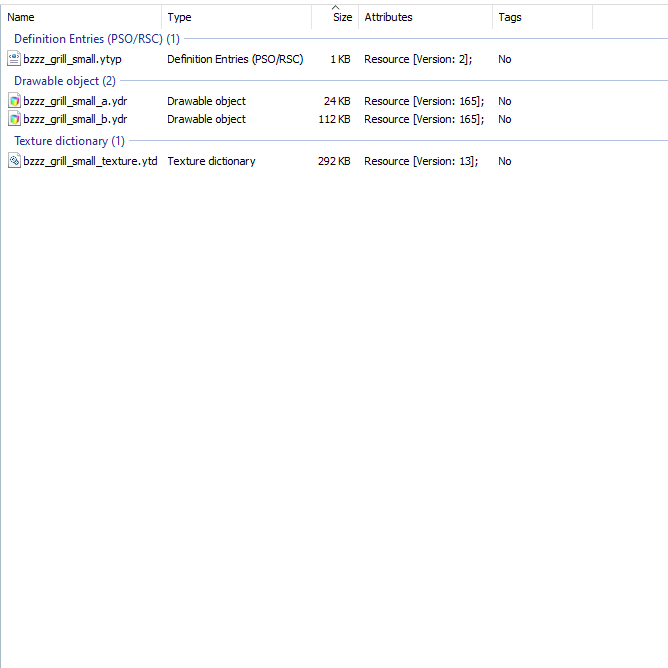Click the Tags value No for bzzz_grill_small_texture.ytd
The image size is (668, 668).
click(505, 161)
